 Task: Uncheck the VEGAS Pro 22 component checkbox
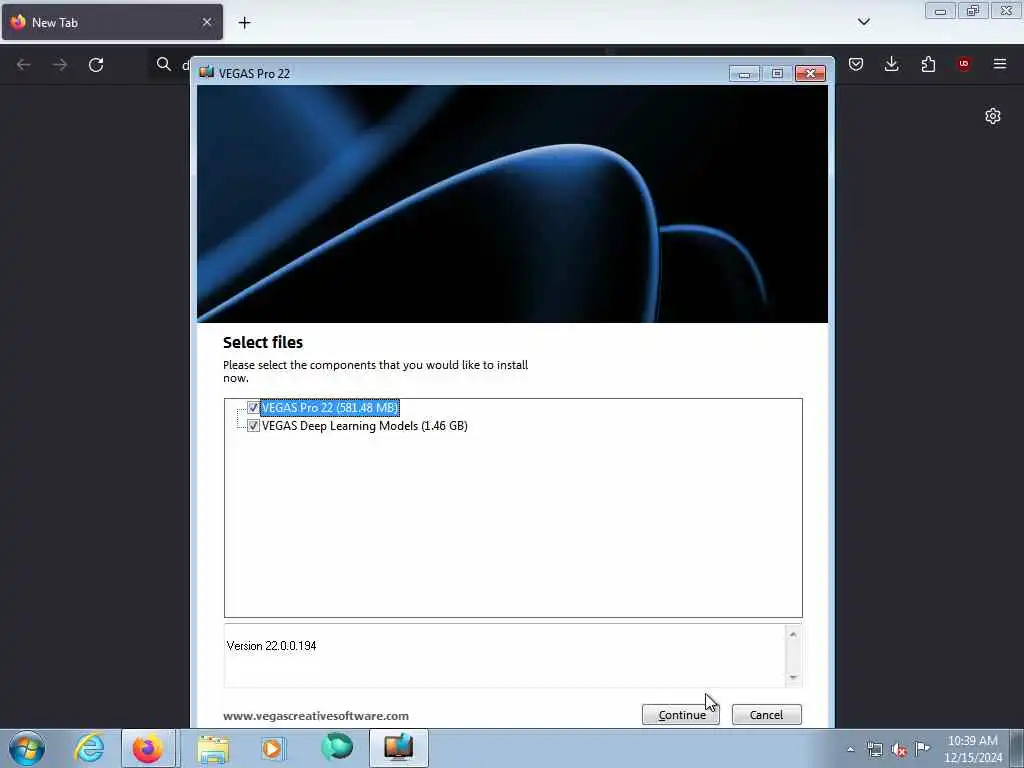tap(253, 408)
